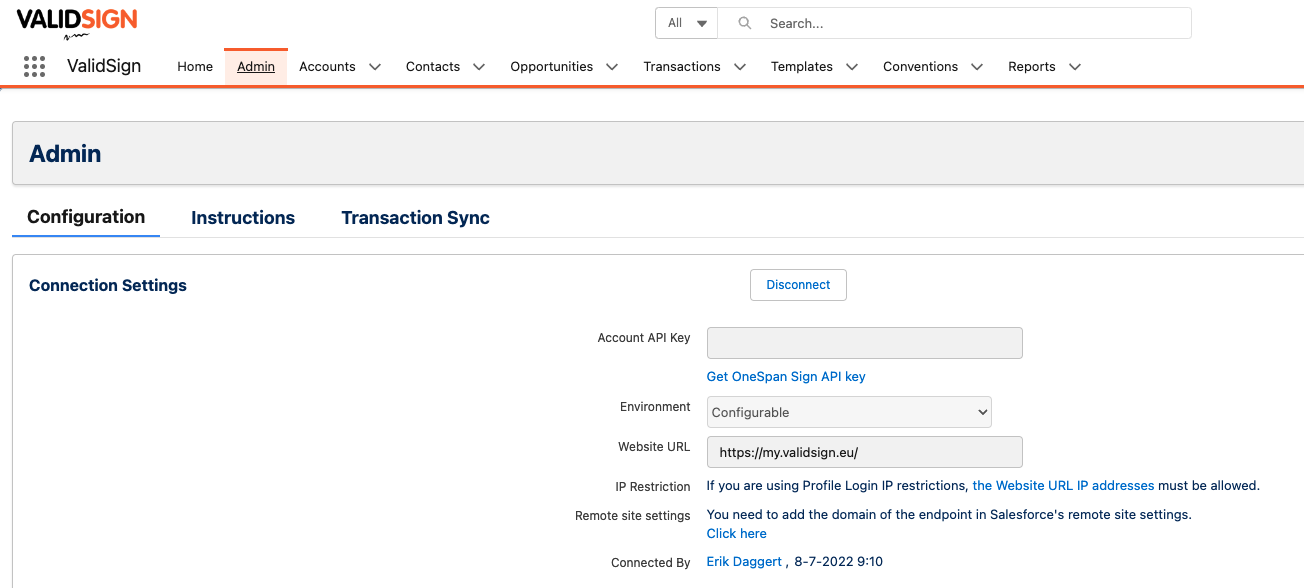This screenshot has height=588, width=1304.
Task: Click the Connection Settings heading
Action: pyautogui.click(x=108, y=285)
